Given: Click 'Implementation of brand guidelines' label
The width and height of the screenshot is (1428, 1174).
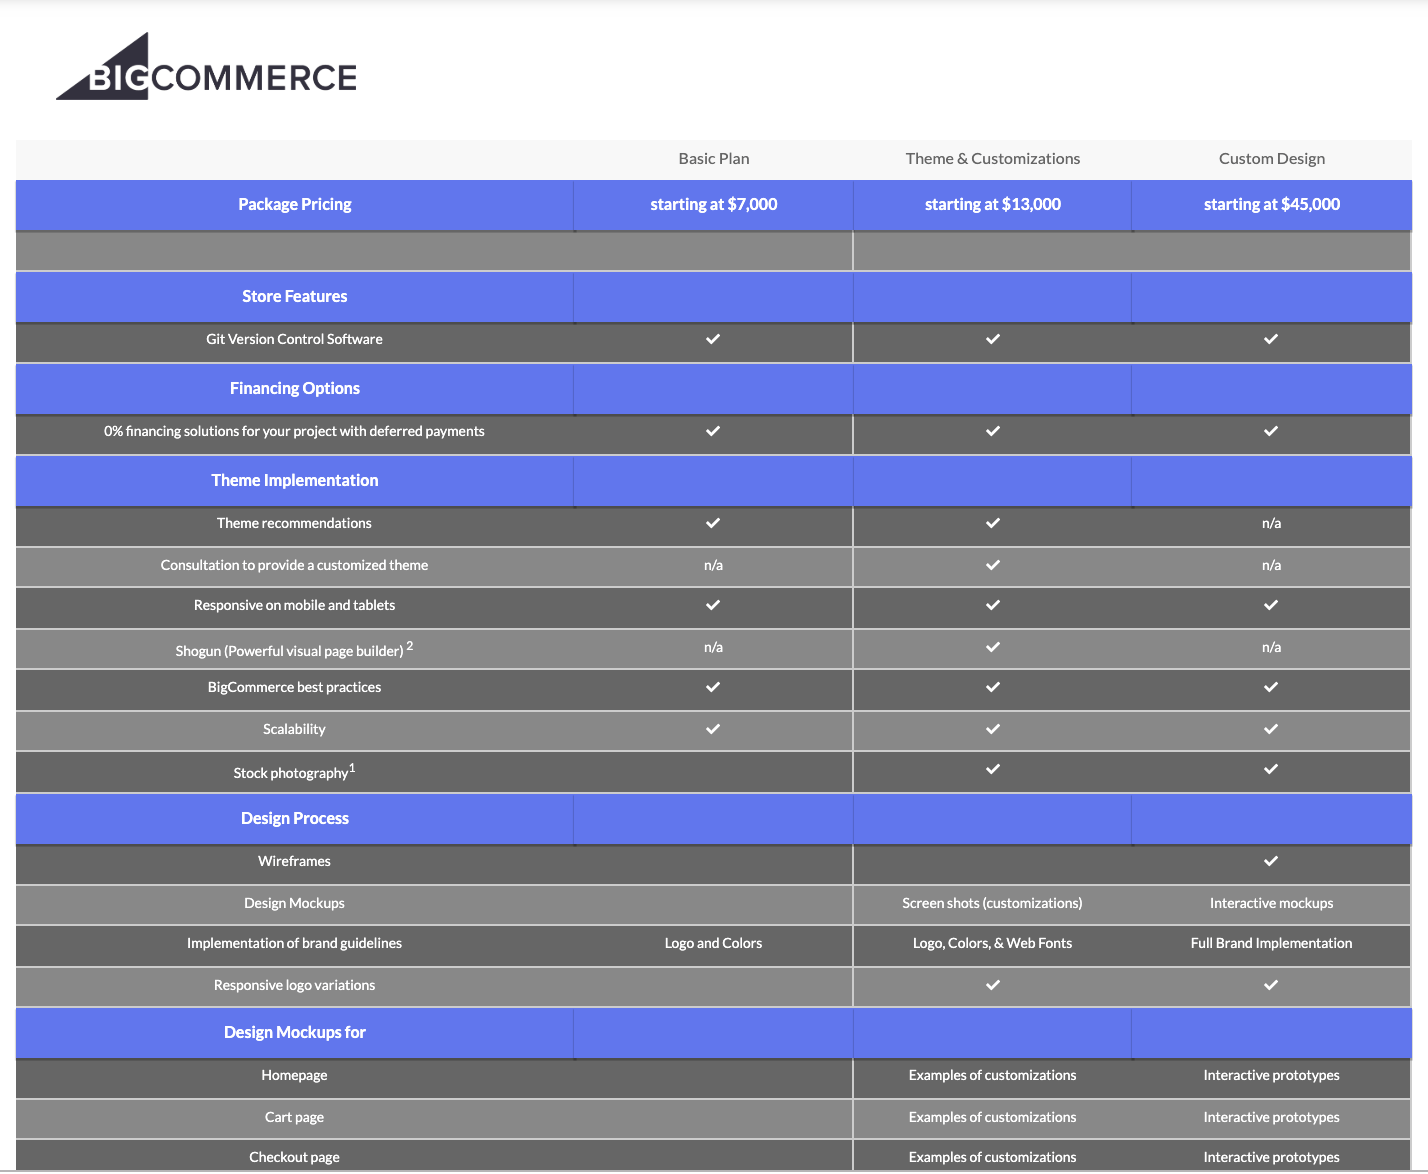Looking at the screenshot, I should [295, 943].
